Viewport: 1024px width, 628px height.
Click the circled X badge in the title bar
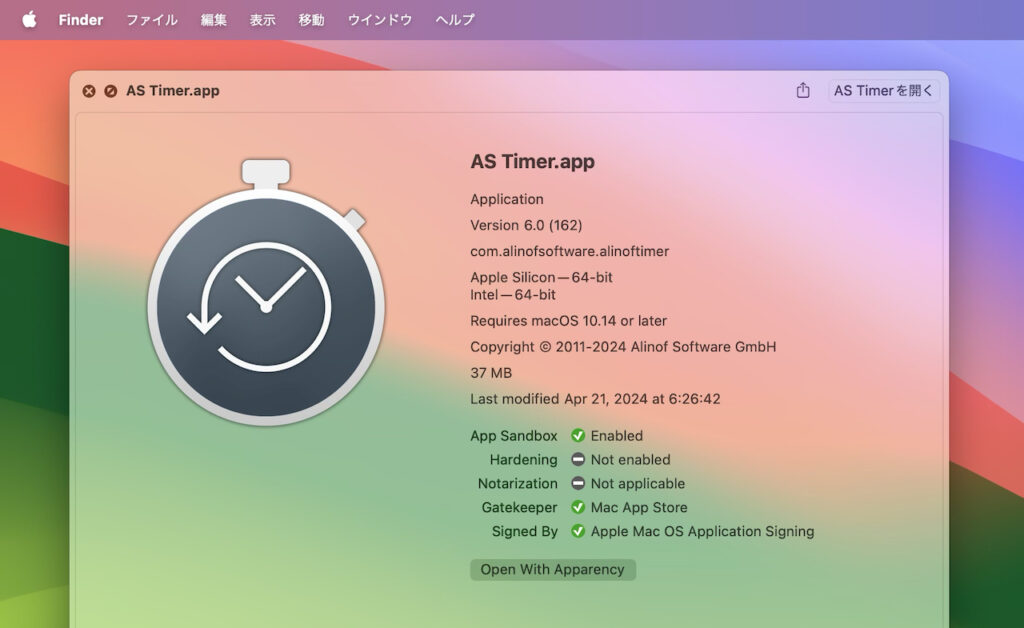tap(88, 91)
